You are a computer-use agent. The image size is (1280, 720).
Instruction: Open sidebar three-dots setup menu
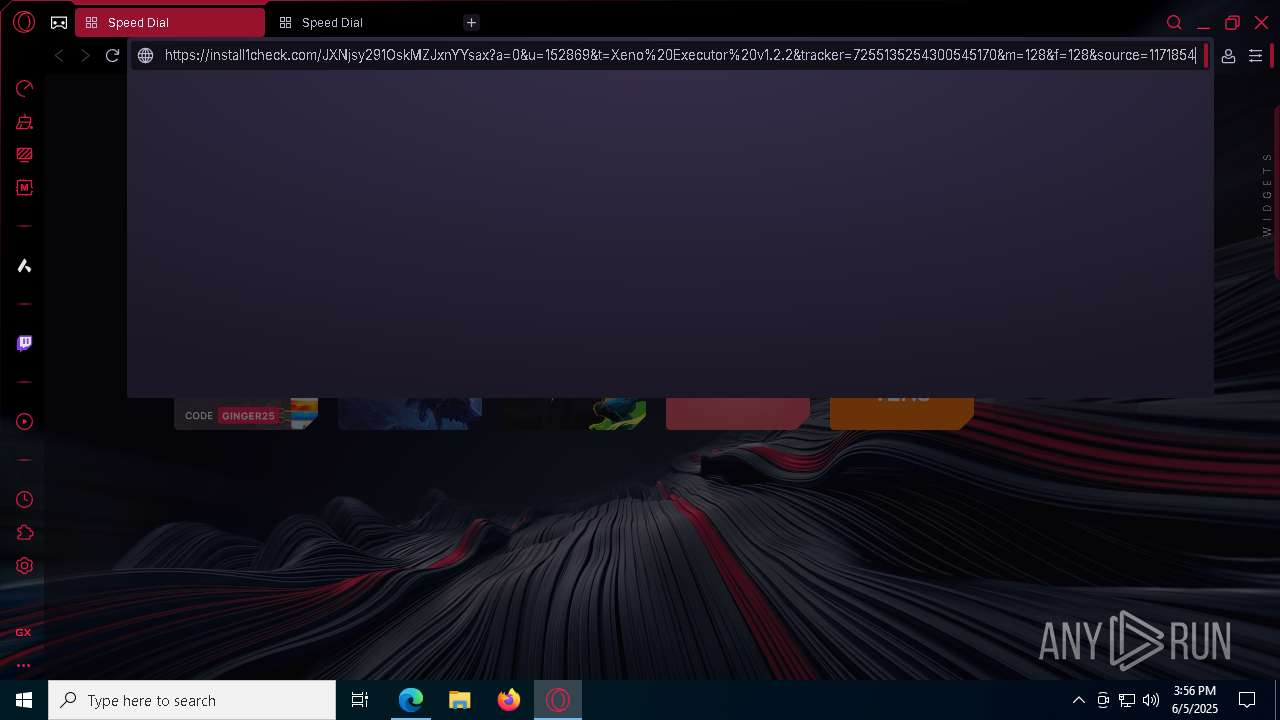pyautogui.click(x=23, y=665)
